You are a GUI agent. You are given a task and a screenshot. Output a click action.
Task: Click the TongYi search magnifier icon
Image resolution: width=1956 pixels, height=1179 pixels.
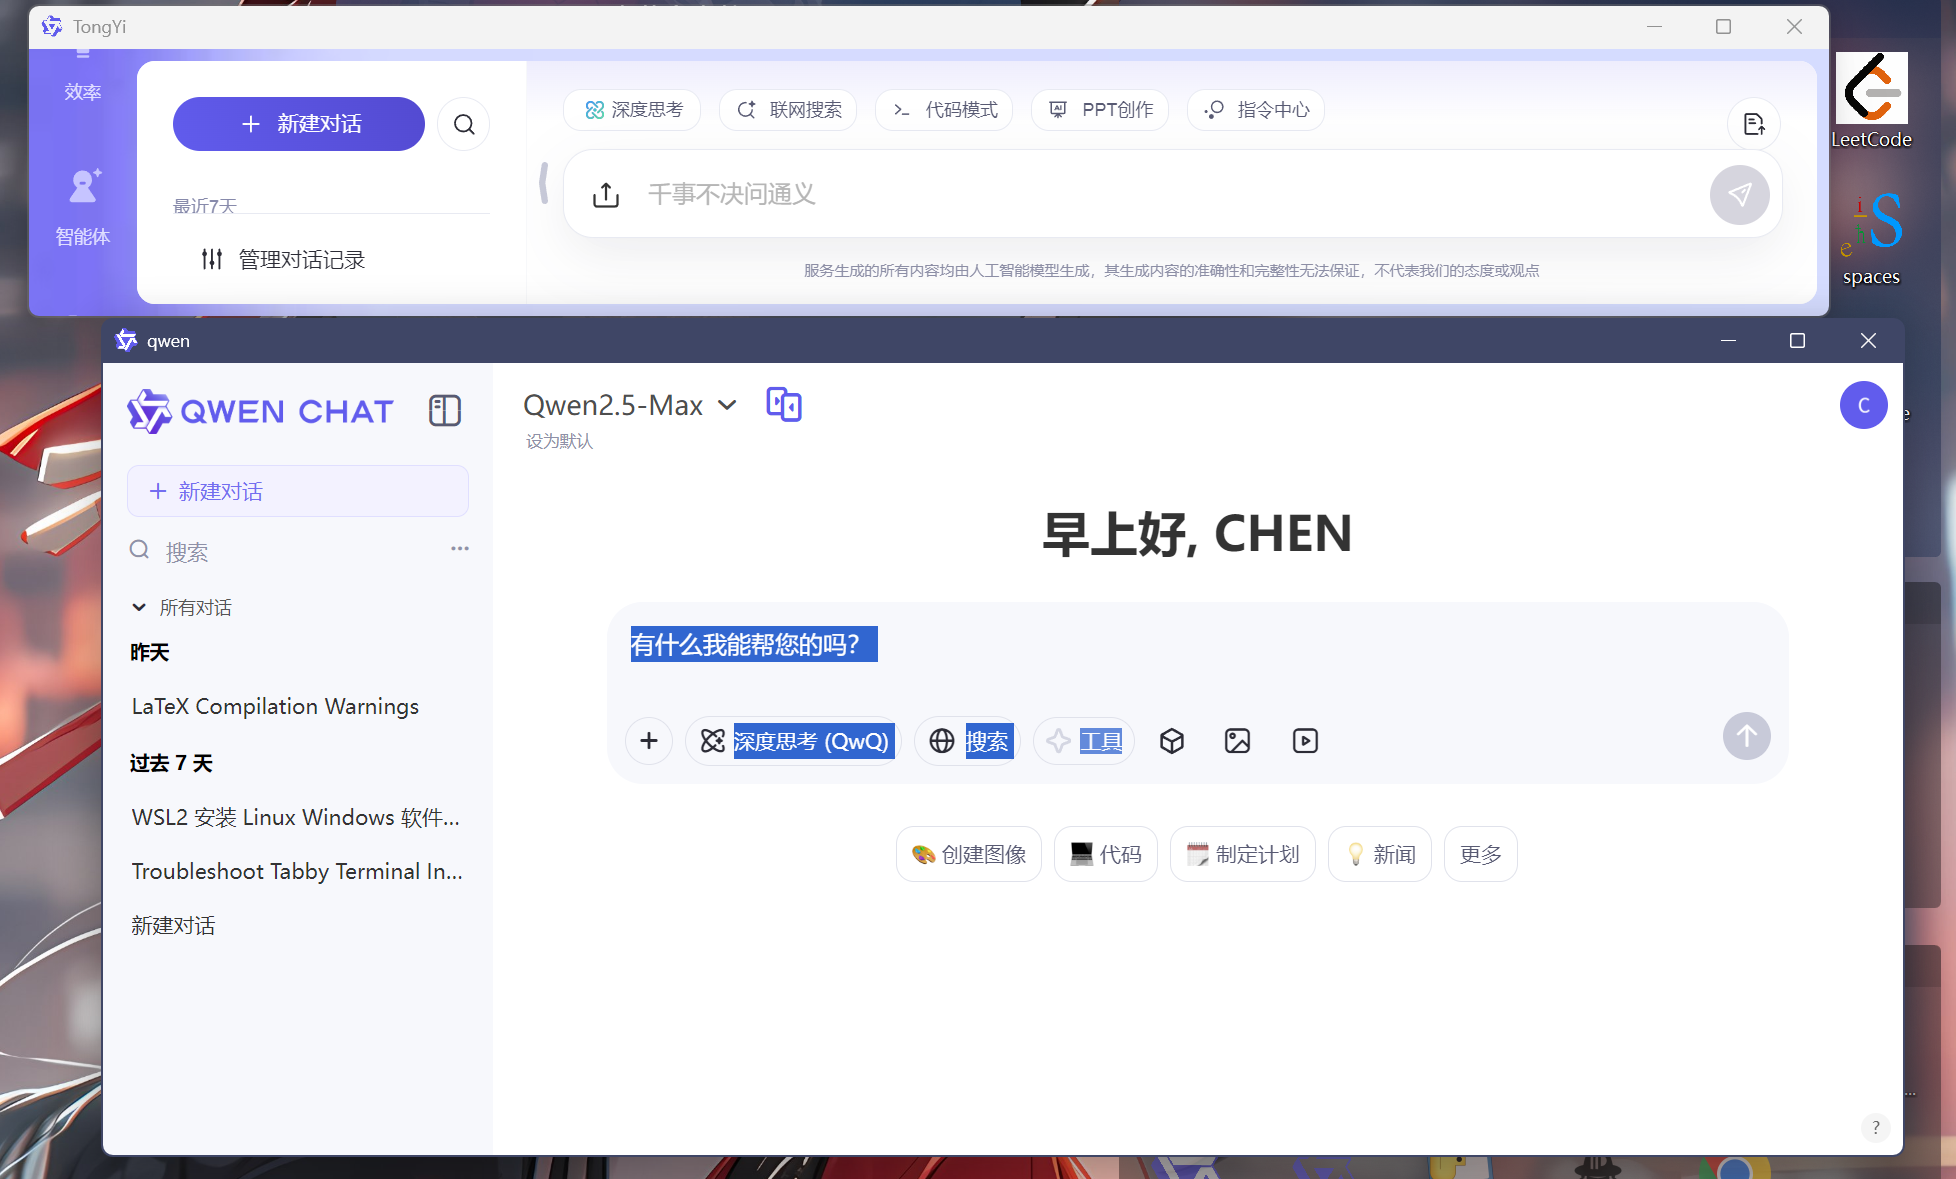pos(463,124)
